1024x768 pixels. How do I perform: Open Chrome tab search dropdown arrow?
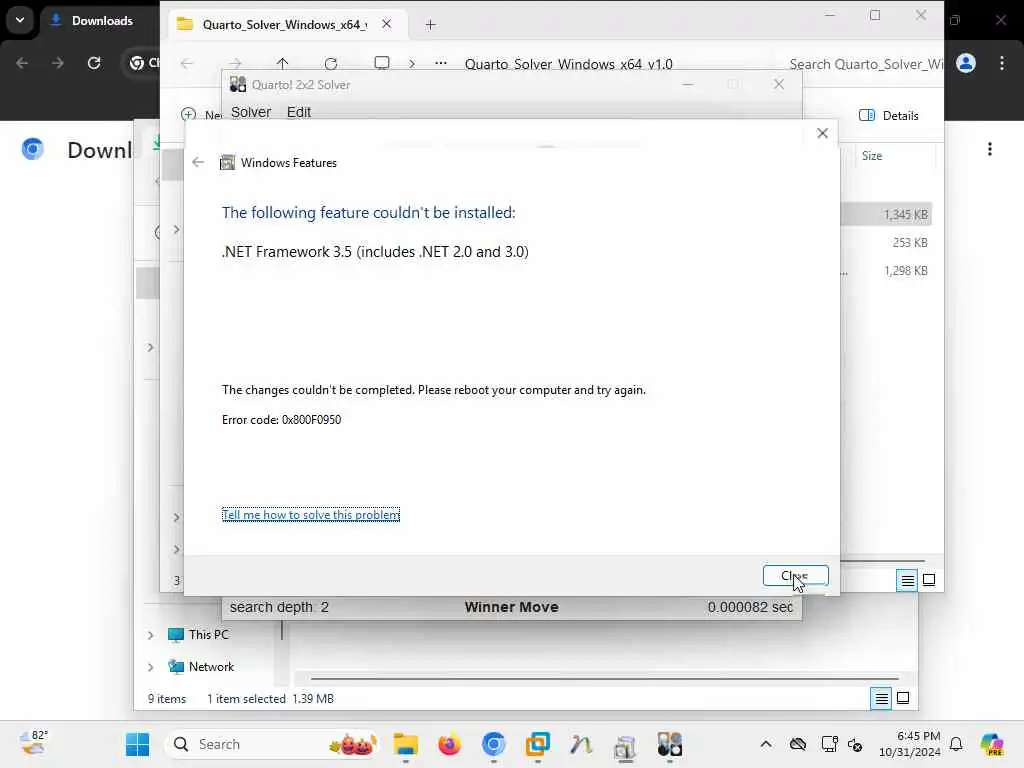(x=20, y=20)
